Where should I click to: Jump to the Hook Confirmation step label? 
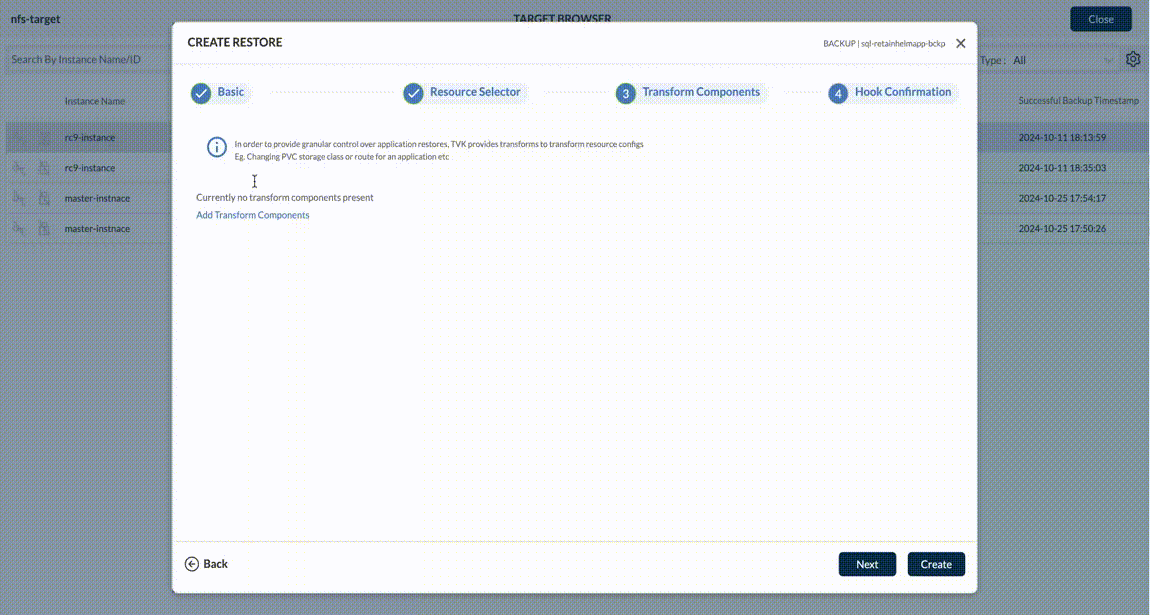(x=902, y=92)
